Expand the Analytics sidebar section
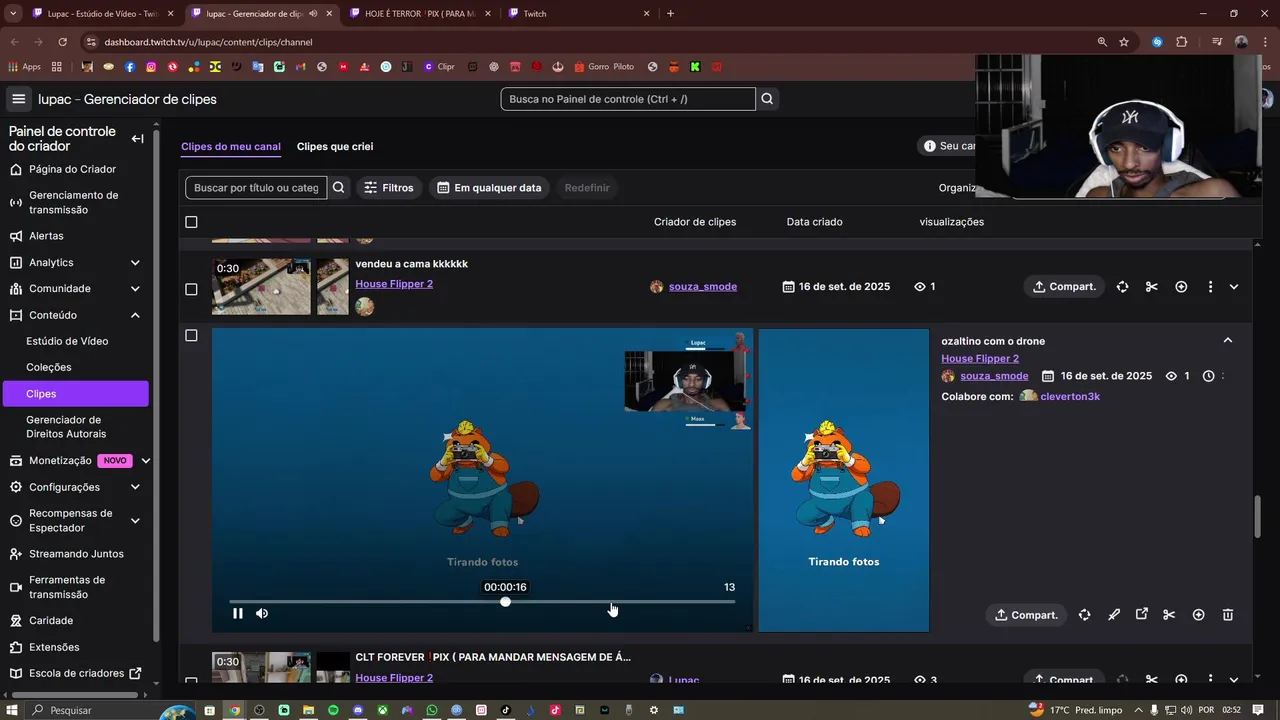The width and height of the screenshot is (1280, 720). tap(135, 263)
